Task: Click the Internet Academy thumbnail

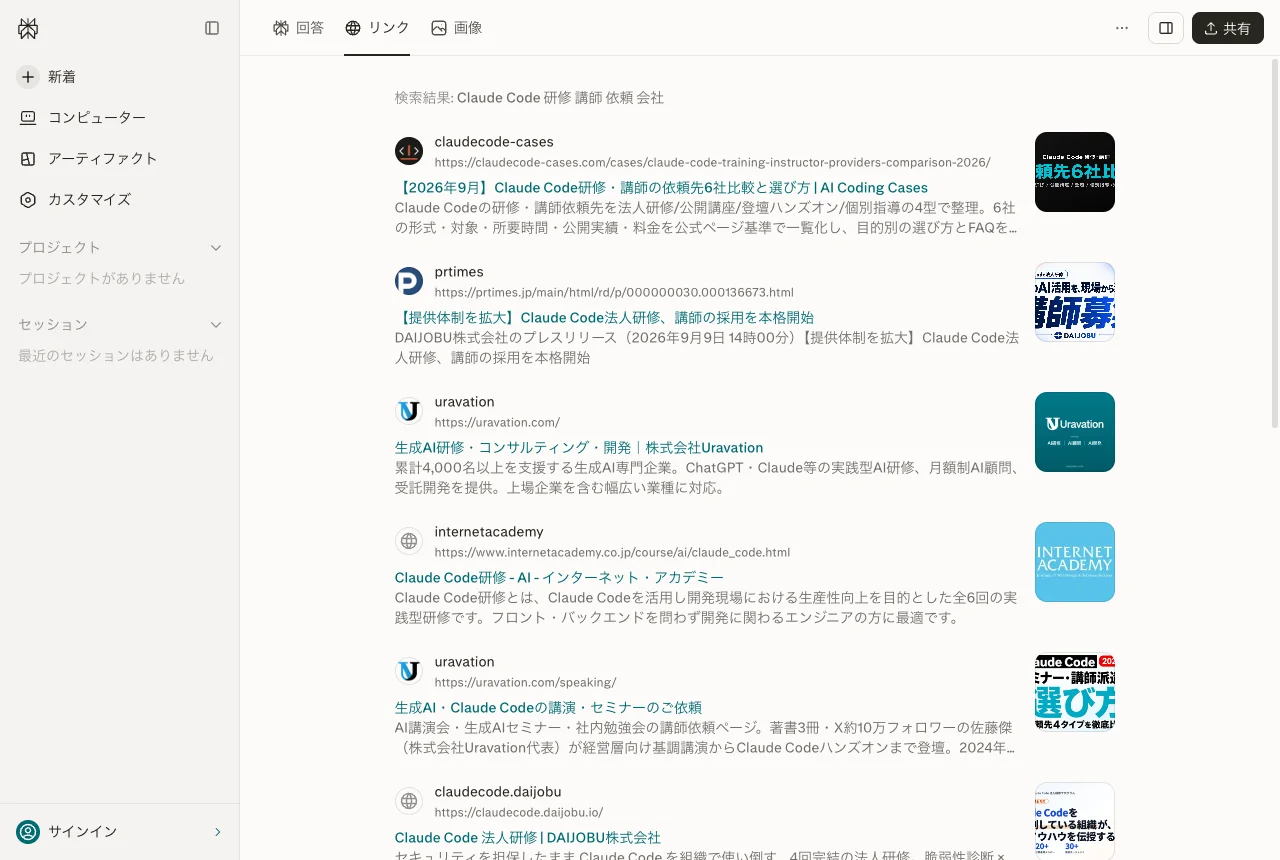Action: click(x=1075, y=562)
